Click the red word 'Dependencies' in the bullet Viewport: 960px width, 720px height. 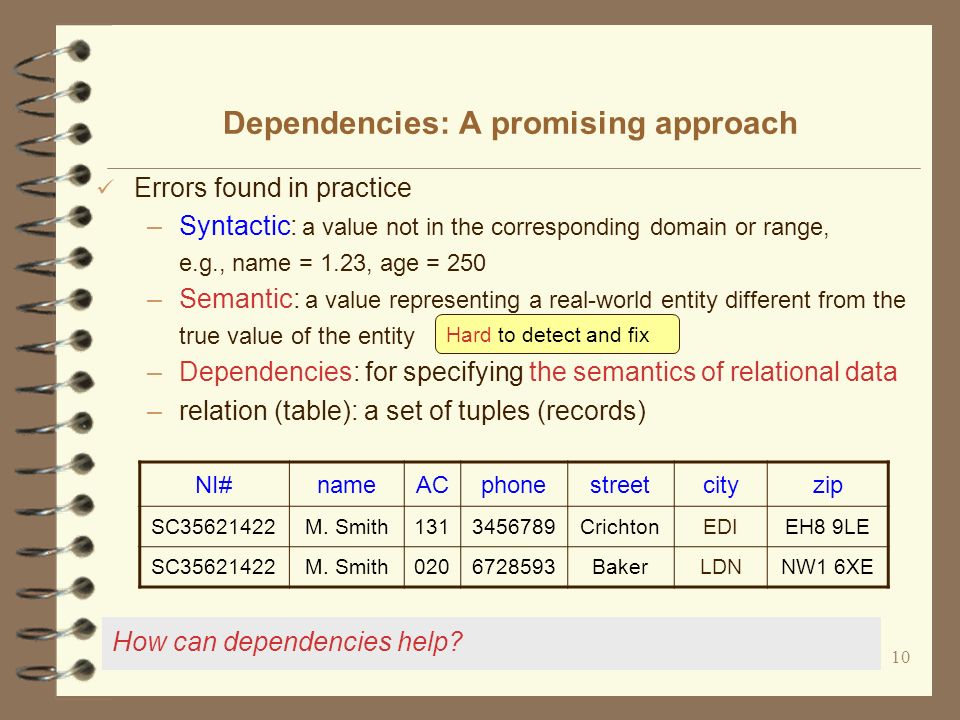coord(265,372)
